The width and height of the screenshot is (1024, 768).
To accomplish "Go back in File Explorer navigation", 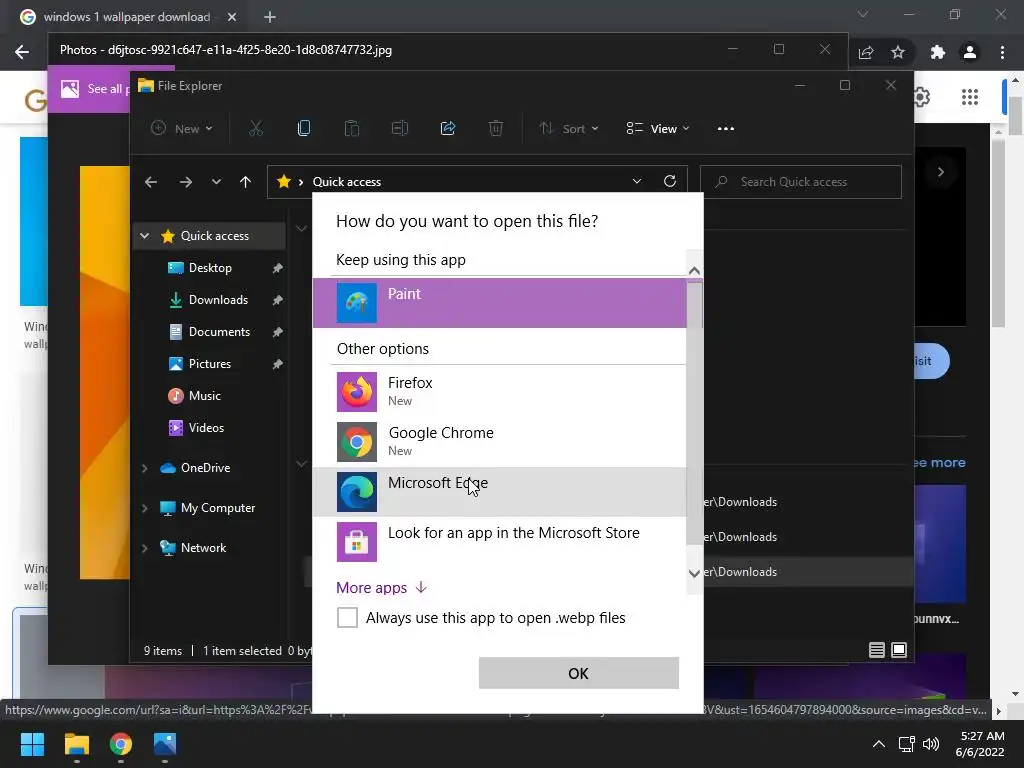I will [x=151, y=182].
